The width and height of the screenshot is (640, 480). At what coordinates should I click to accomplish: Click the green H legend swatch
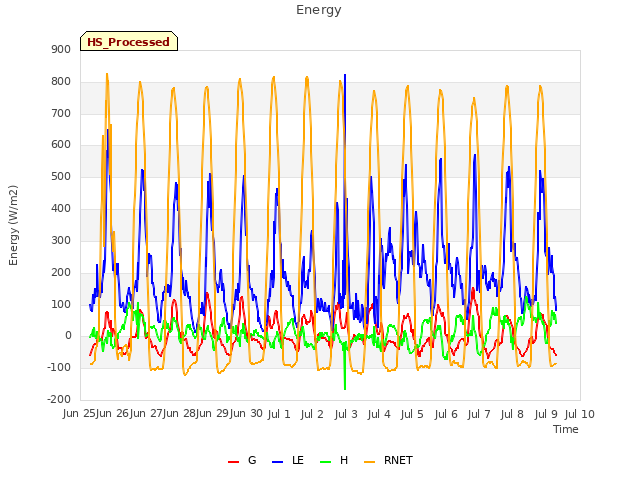[x=325, y=462]
